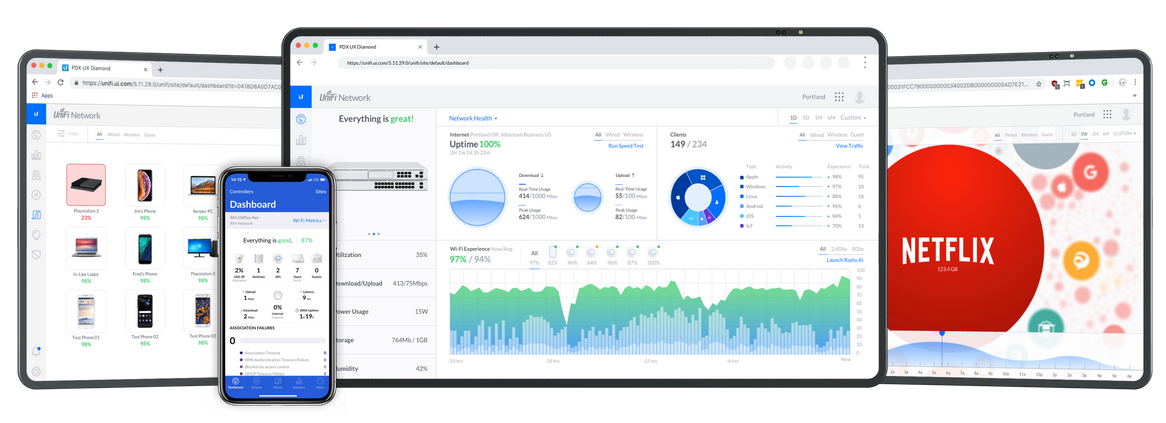The image size is (1166, 423).
Task: Click Portland site name in center window
Action: click(814, 97)
